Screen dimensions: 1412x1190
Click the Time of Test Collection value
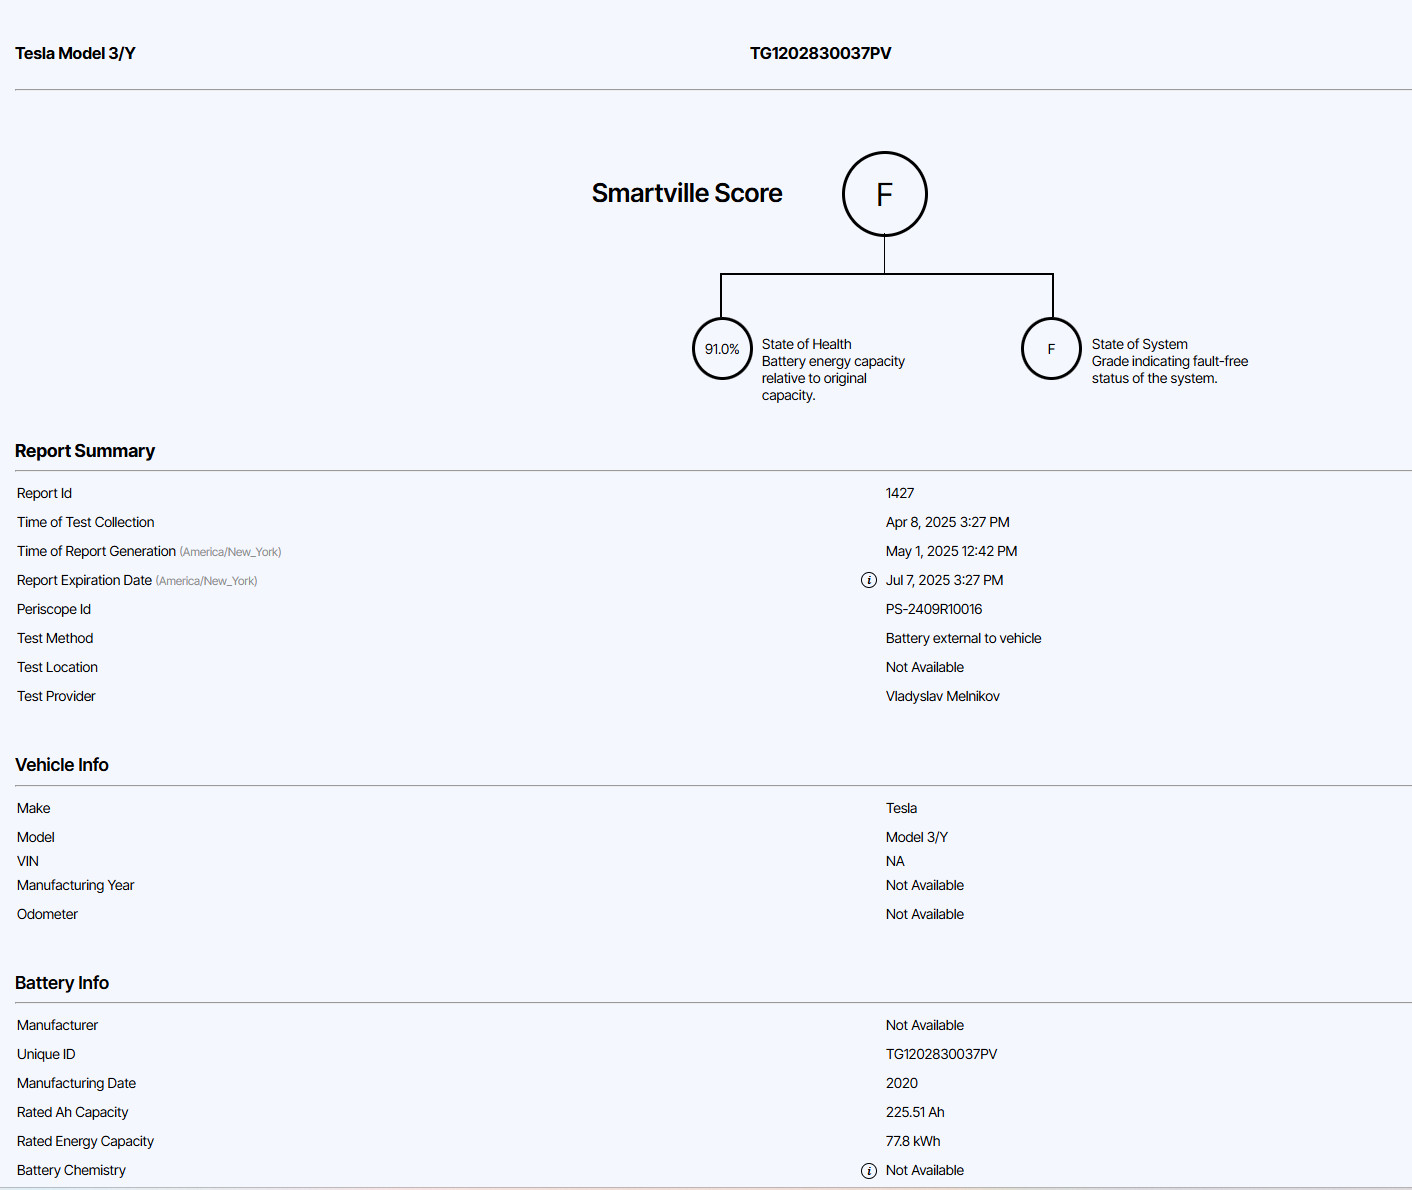[947, 522]
